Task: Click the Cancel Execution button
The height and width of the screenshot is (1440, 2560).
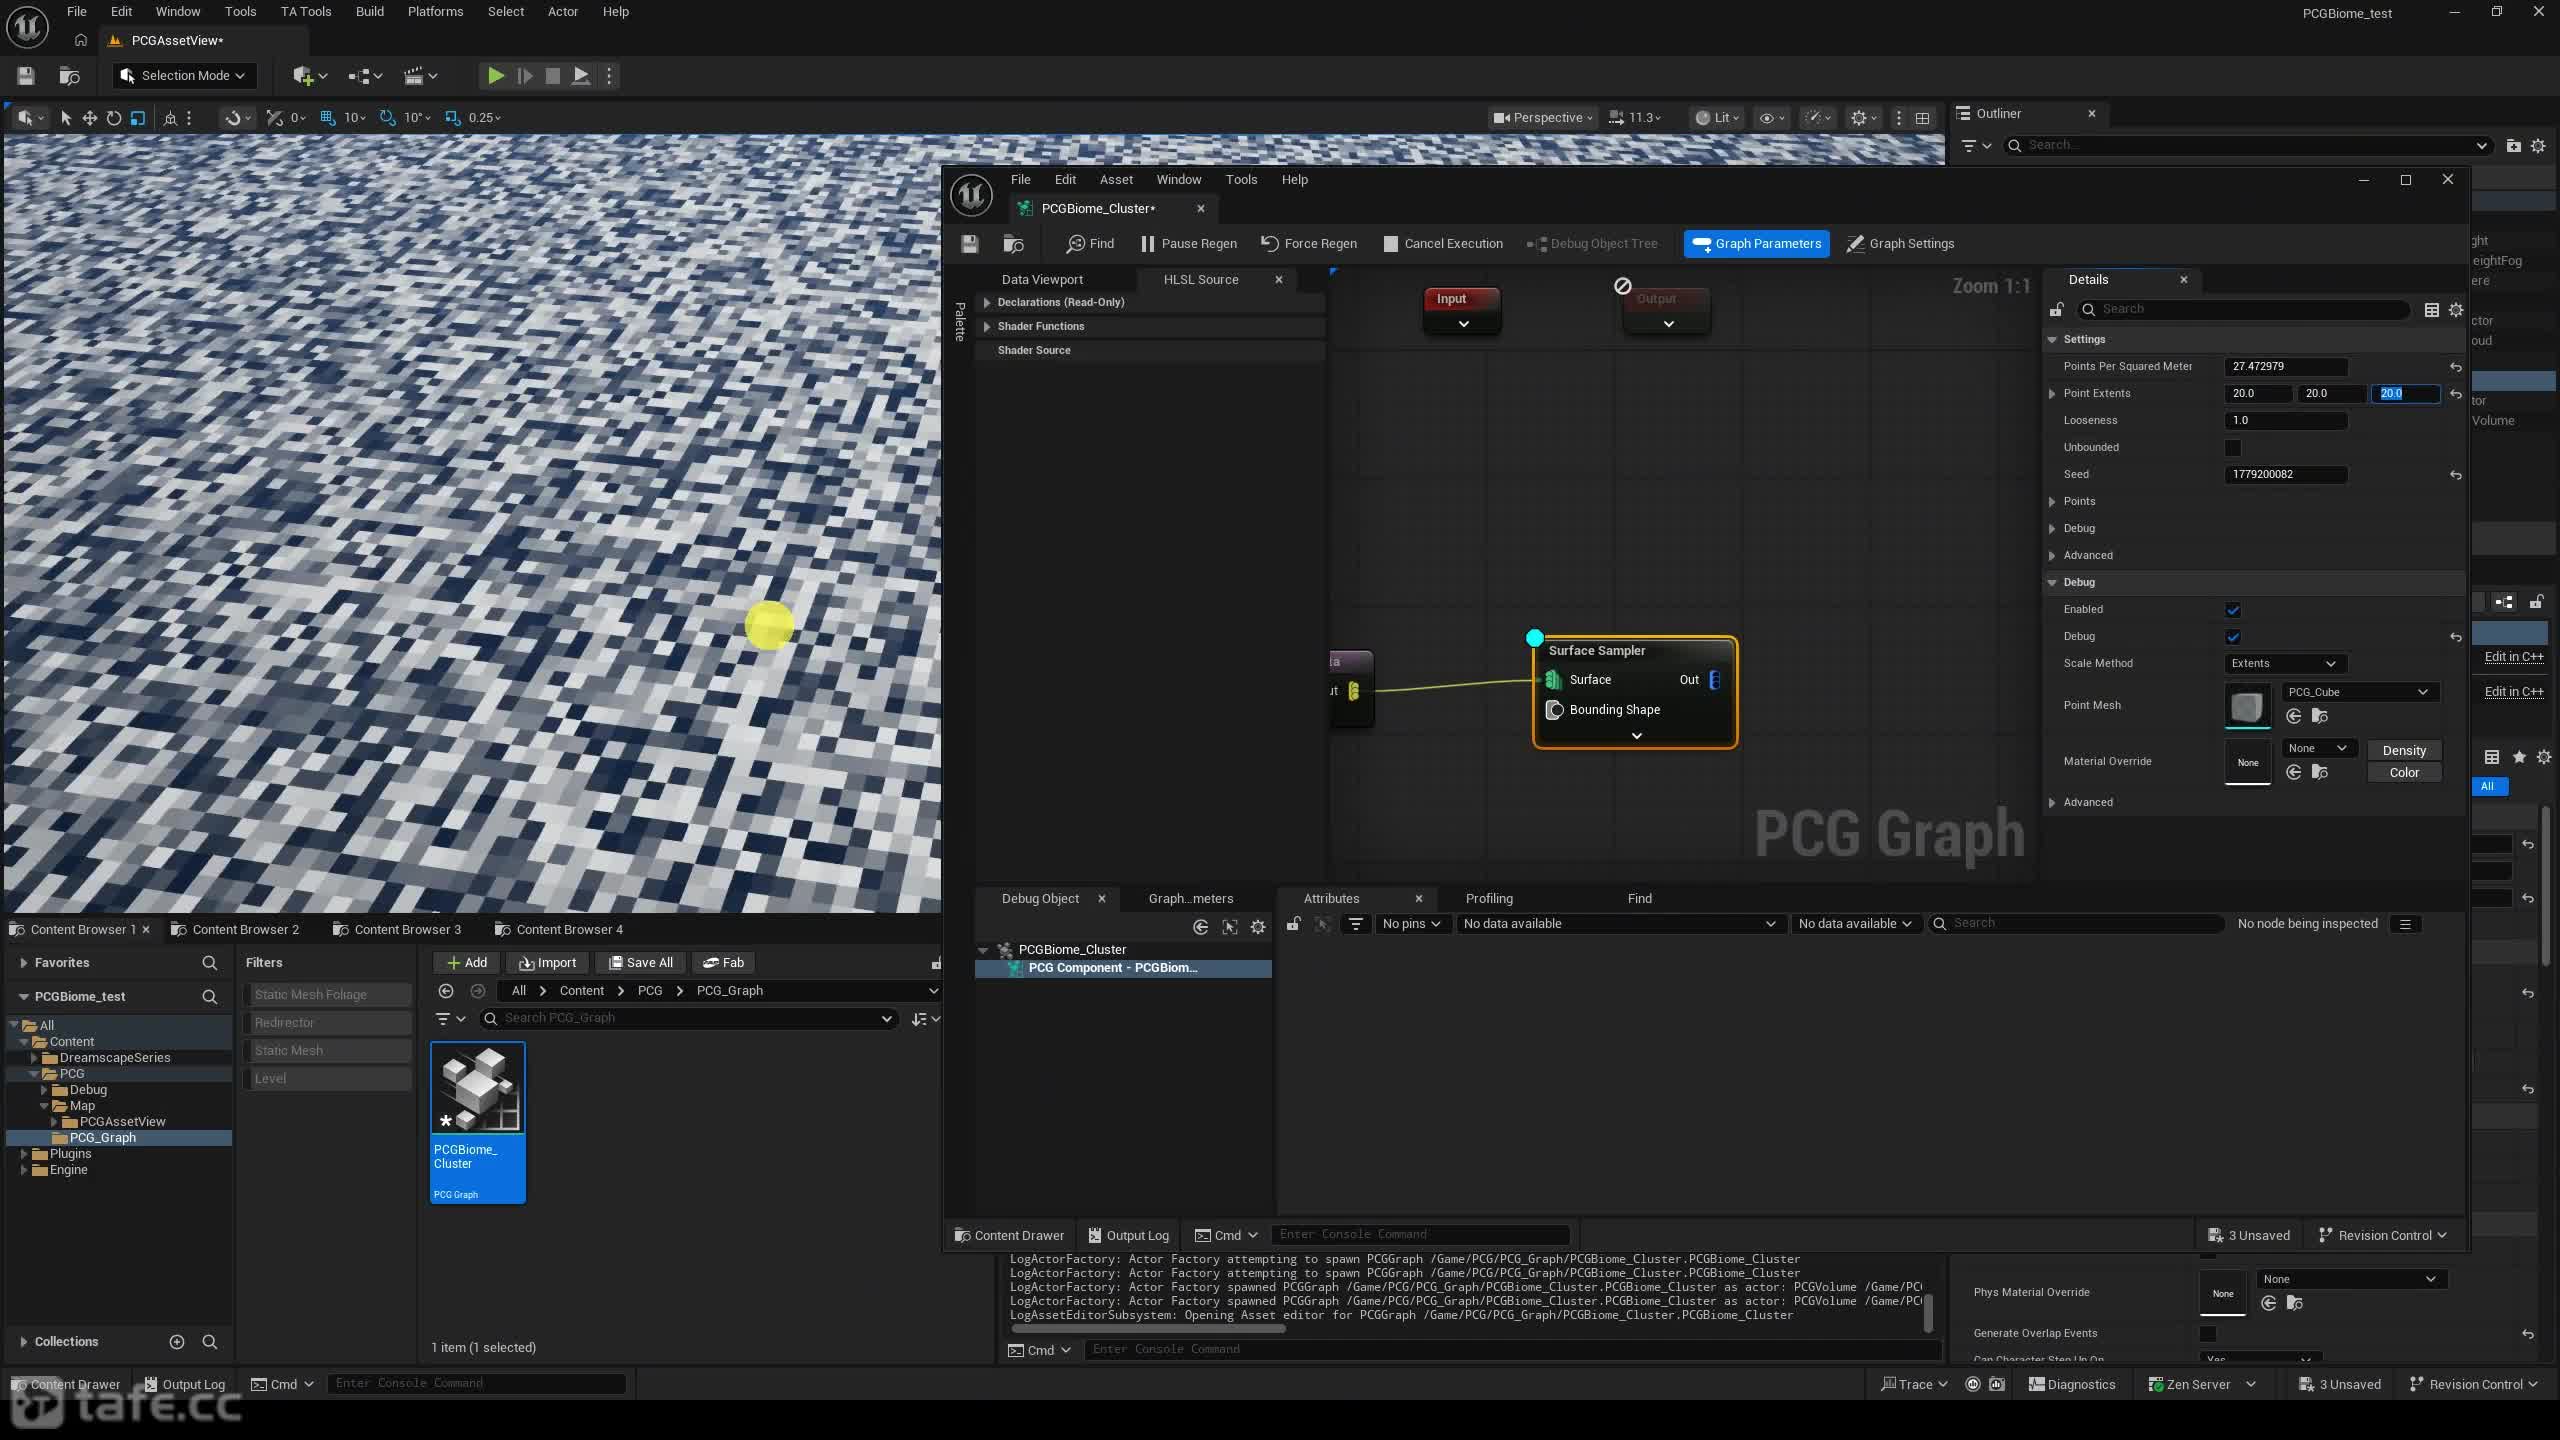Action: pyautogui.click(x=1443, y=243)
